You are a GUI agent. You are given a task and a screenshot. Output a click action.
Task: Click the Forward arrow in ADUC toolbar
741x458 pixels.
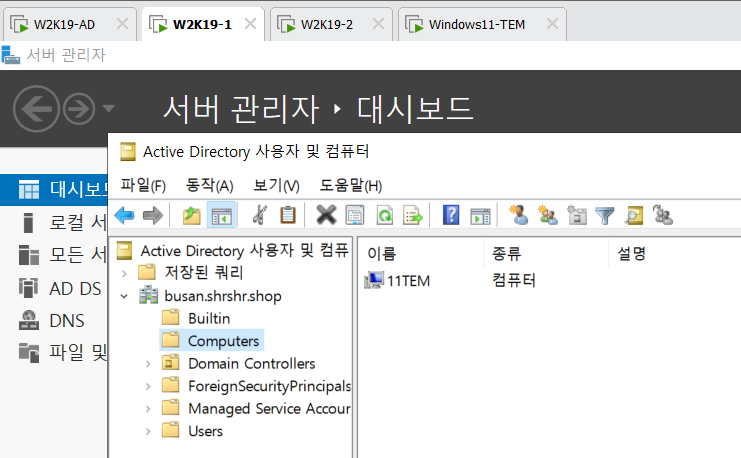point(152,216)
